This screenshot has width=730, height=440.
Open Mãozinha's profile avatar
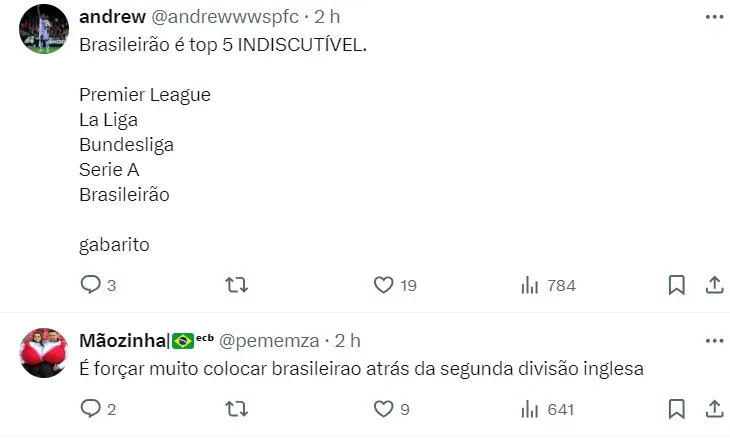tap(43, 352)
